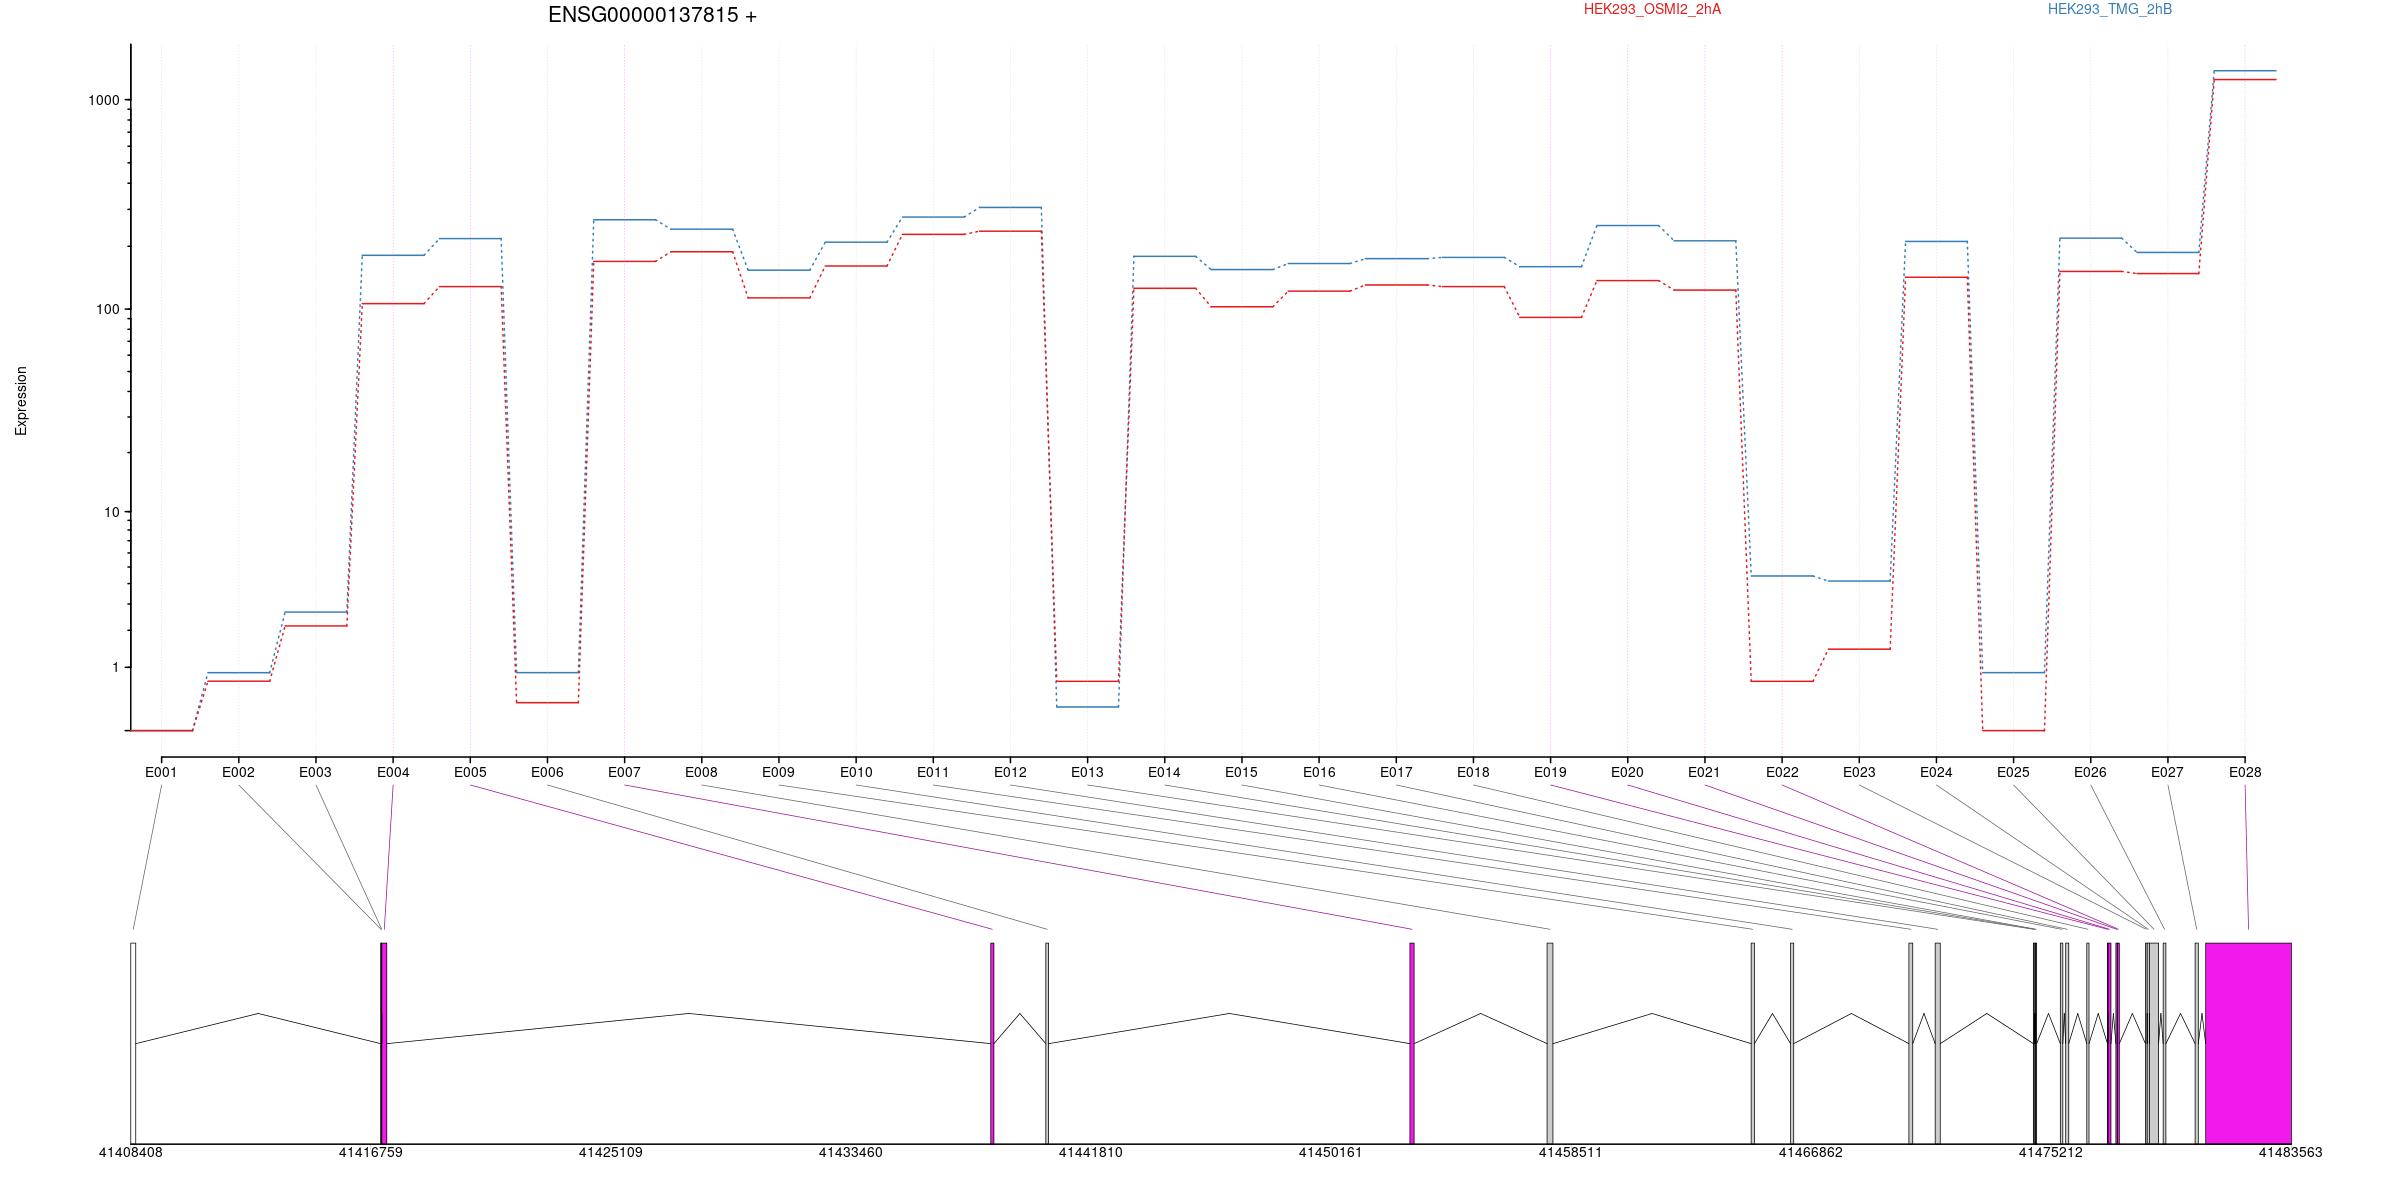Click exon label E006
The image size is (2400, 1200).
(547, 772)
